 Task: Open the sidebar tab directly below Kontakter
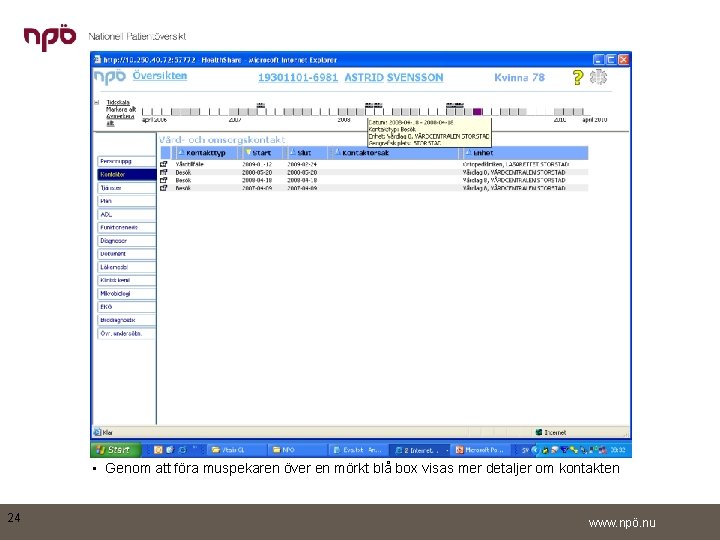[x=127, y=188]
